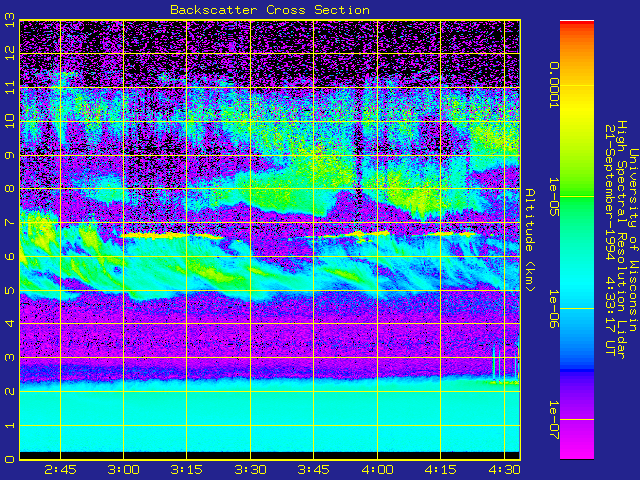Click altitude label 10 on left axis
The height and width of the screenshot is (480, 640).
10,121
